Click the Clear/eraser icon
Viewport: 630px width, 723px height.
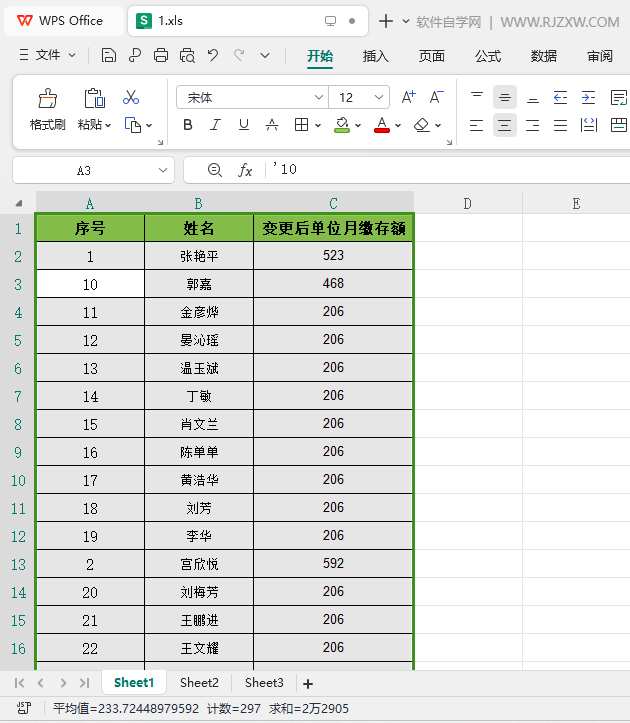click(x=422, y=125)
